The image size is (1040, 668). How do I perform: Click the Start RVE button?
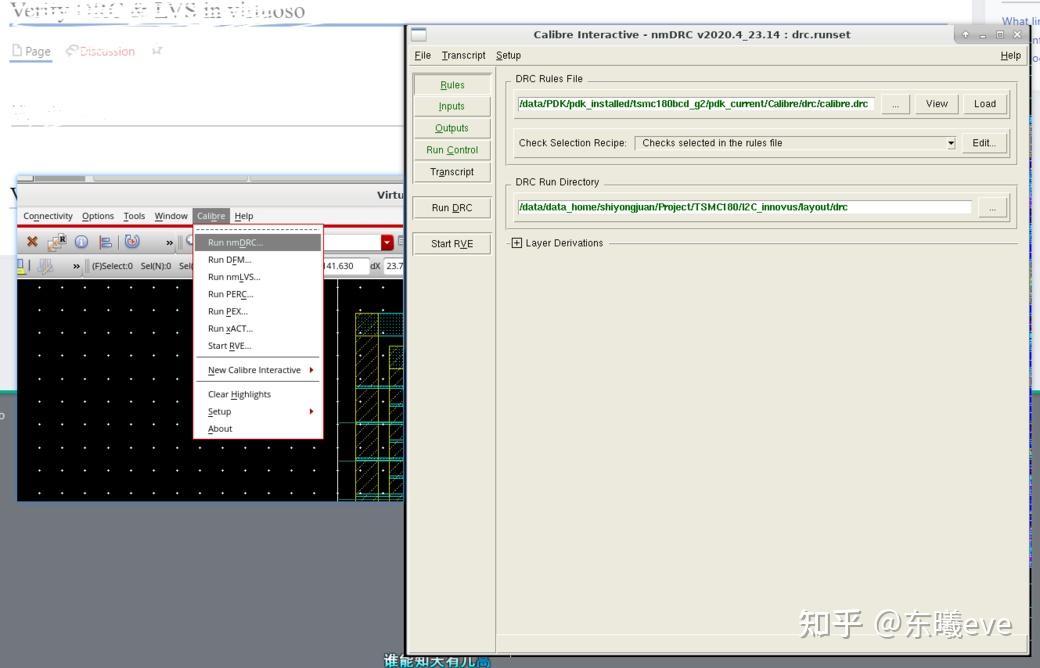451,243
